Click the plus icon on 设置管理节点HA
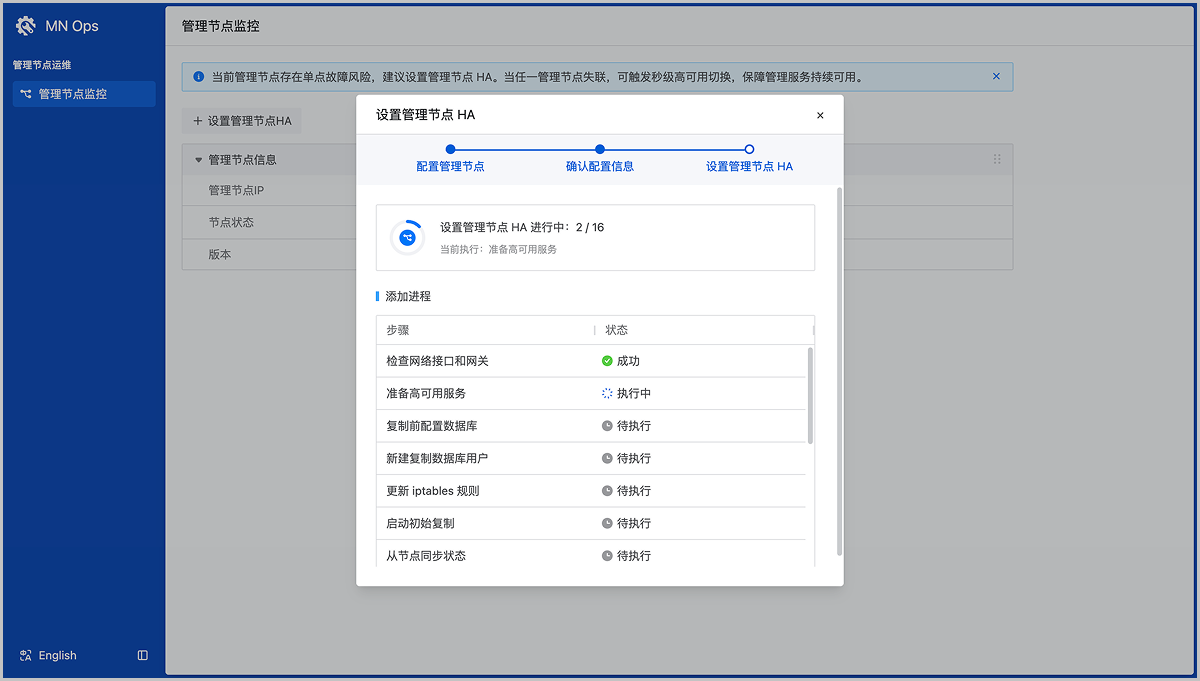The height and width of the screenshot is (681, 1200). coord(197,121)
